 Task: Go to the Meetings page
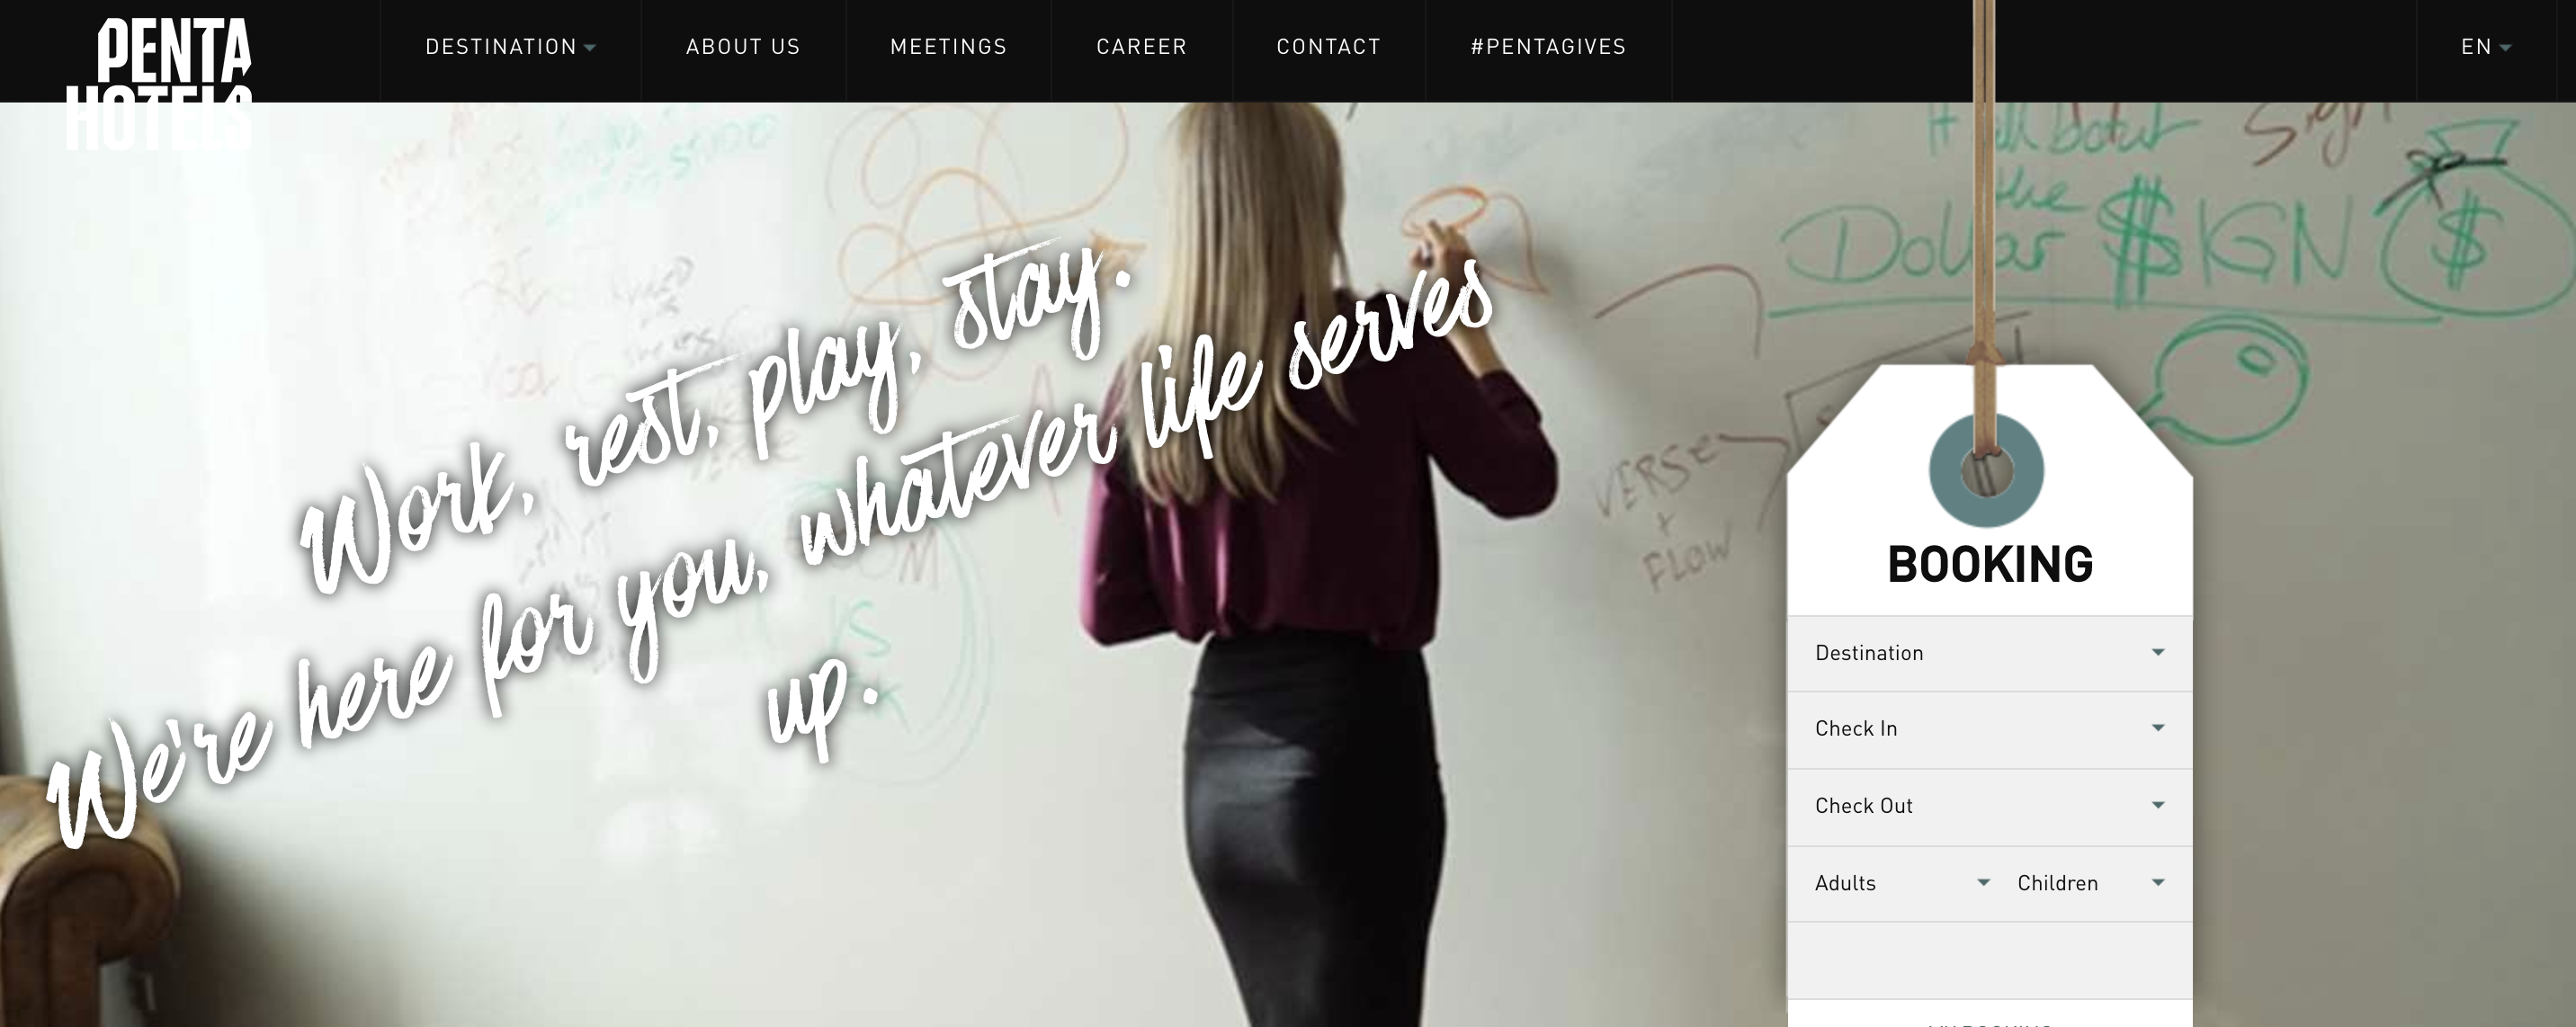pos(948,47)
